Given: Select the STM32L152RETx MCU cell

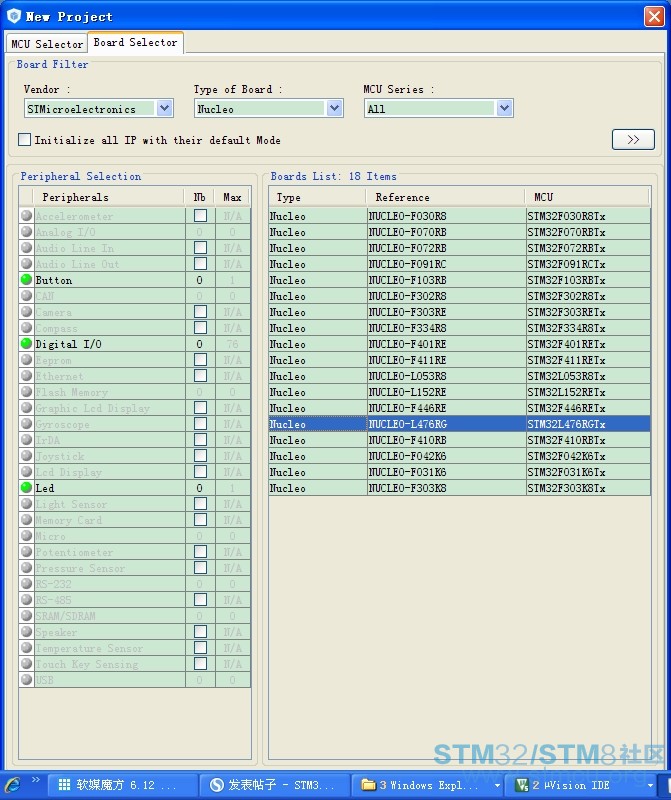Looking at the screenshot, I should tap(588, 392).
